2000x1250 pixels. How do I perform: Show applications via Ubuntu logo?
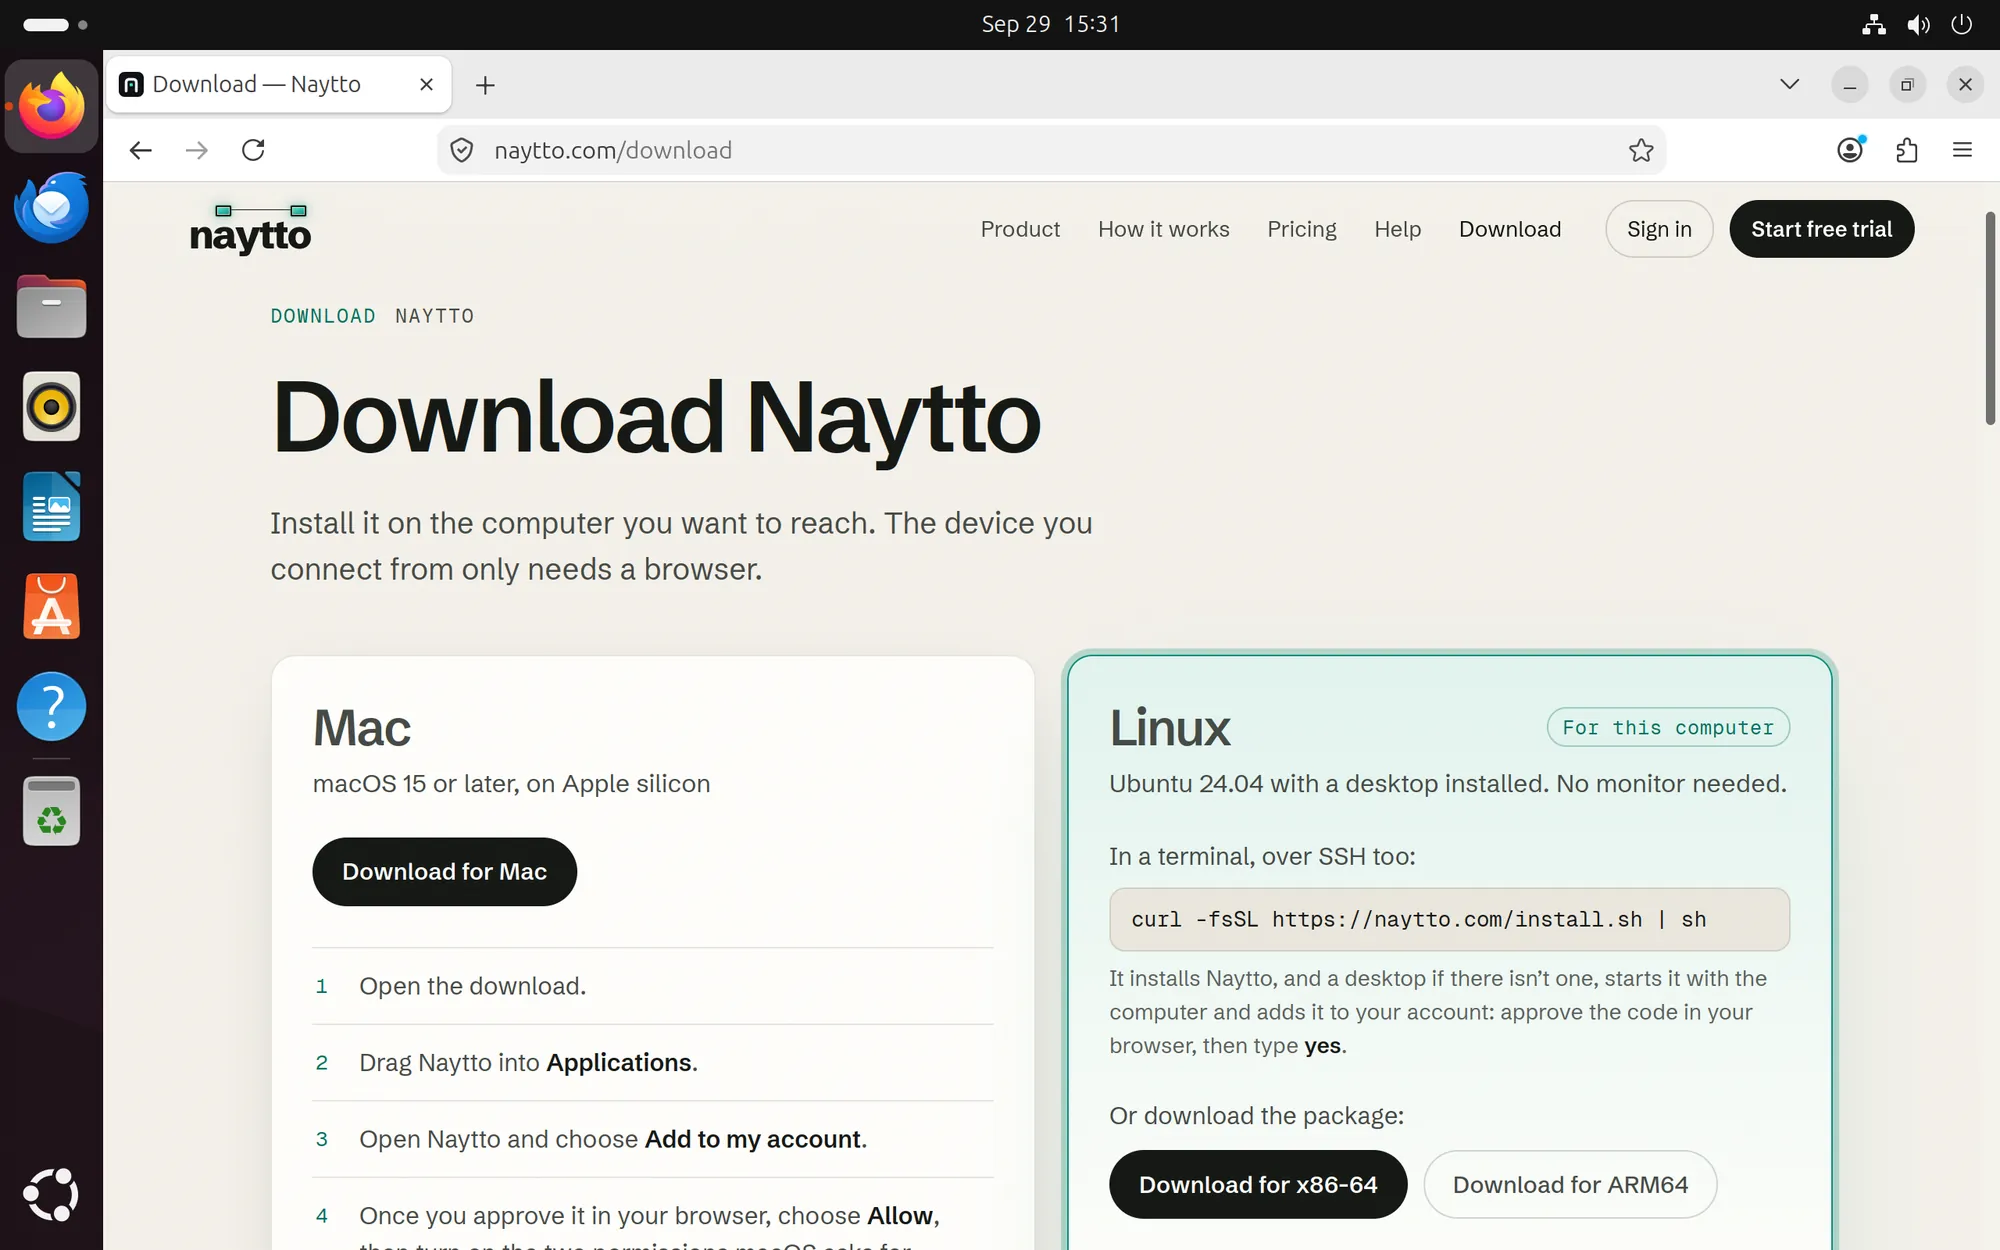(x=51, y=1194)
